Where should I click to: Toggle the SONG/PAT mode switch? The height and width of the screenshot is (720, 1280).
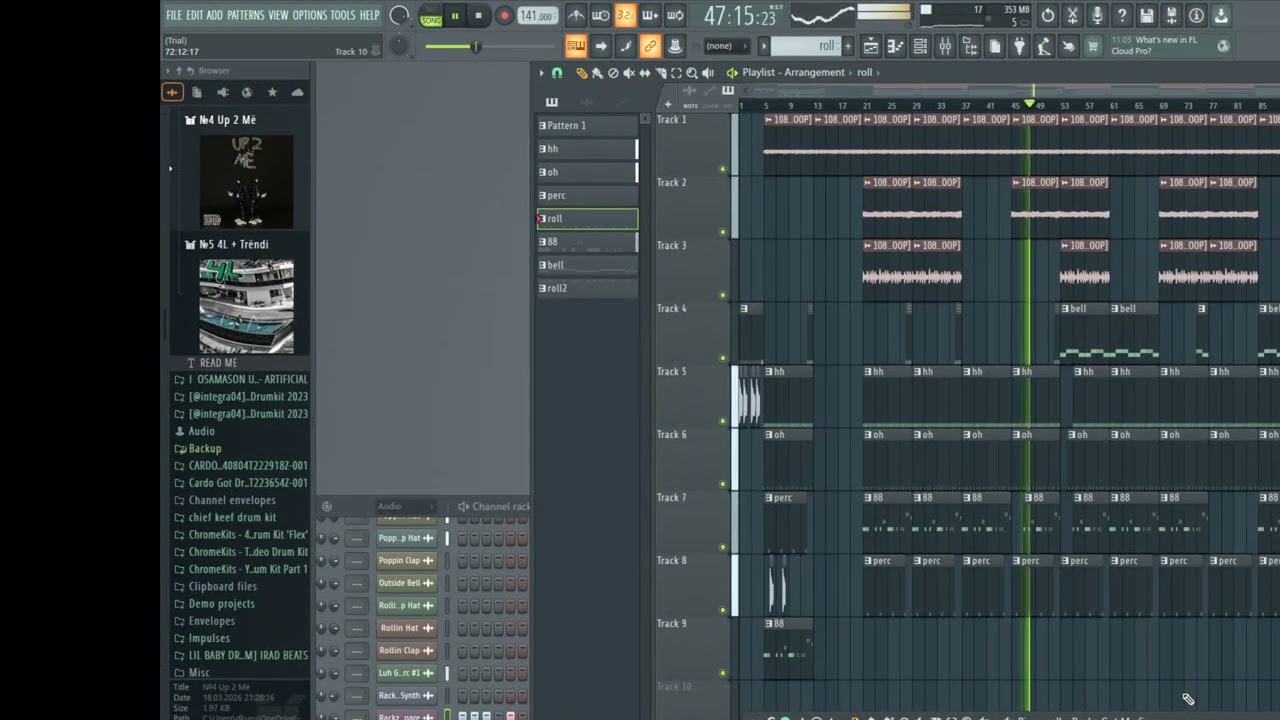click(431, 16)
